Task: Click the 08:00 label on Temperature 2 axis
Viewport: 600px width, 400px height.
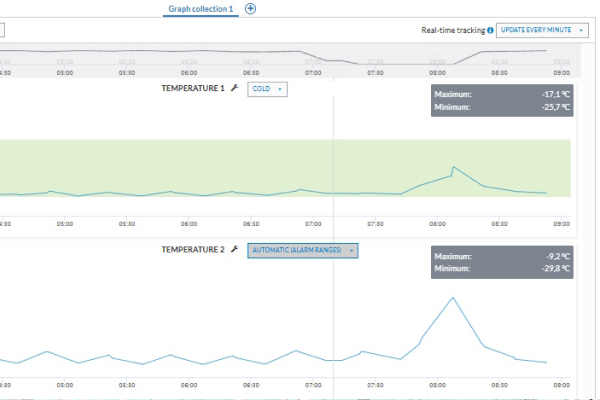Action: [x=437, y=384]
